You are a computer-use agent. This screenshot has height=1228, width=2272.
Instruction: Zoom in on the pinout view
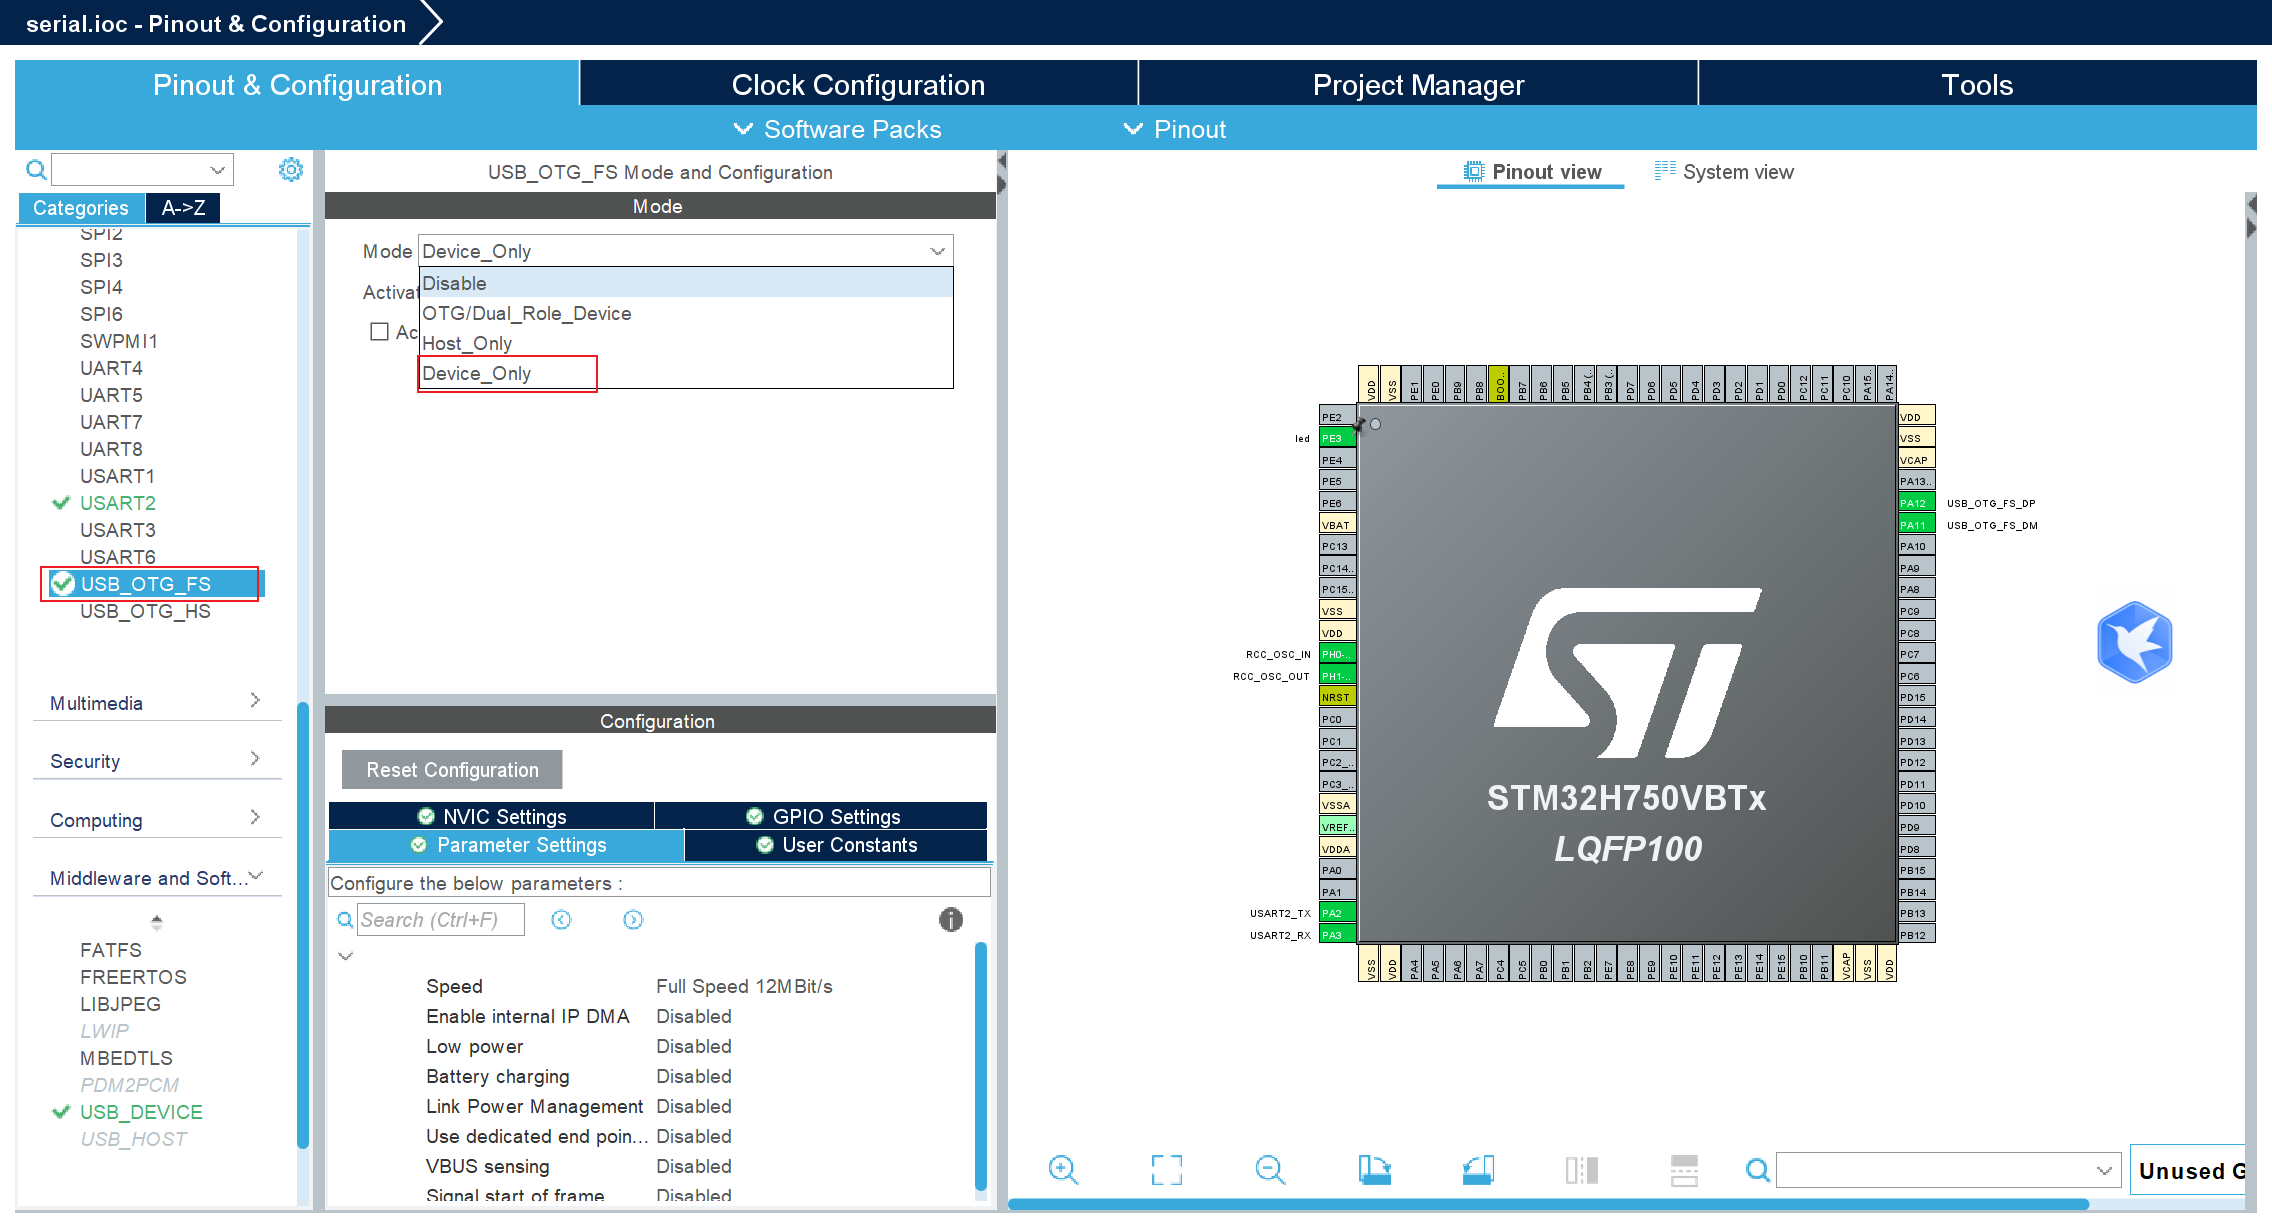1063,1169
